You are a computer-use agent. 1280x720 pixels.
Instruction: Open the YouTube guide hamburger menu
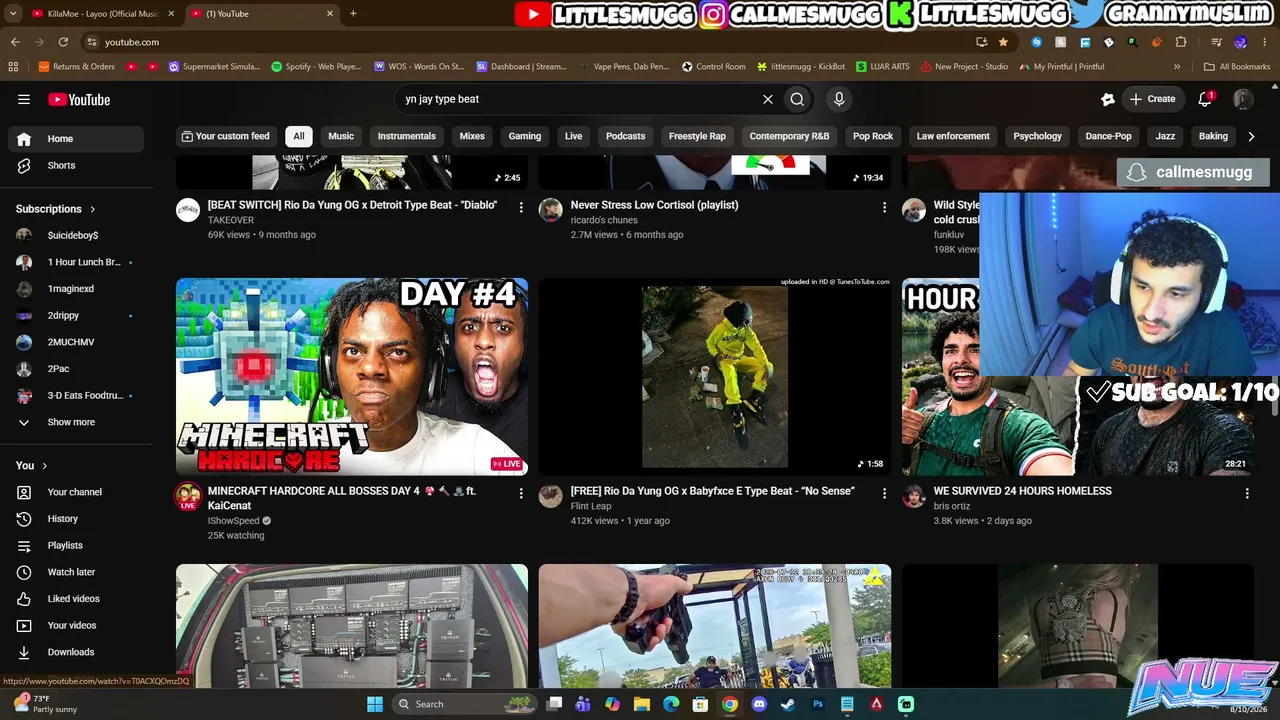[24, 99]
